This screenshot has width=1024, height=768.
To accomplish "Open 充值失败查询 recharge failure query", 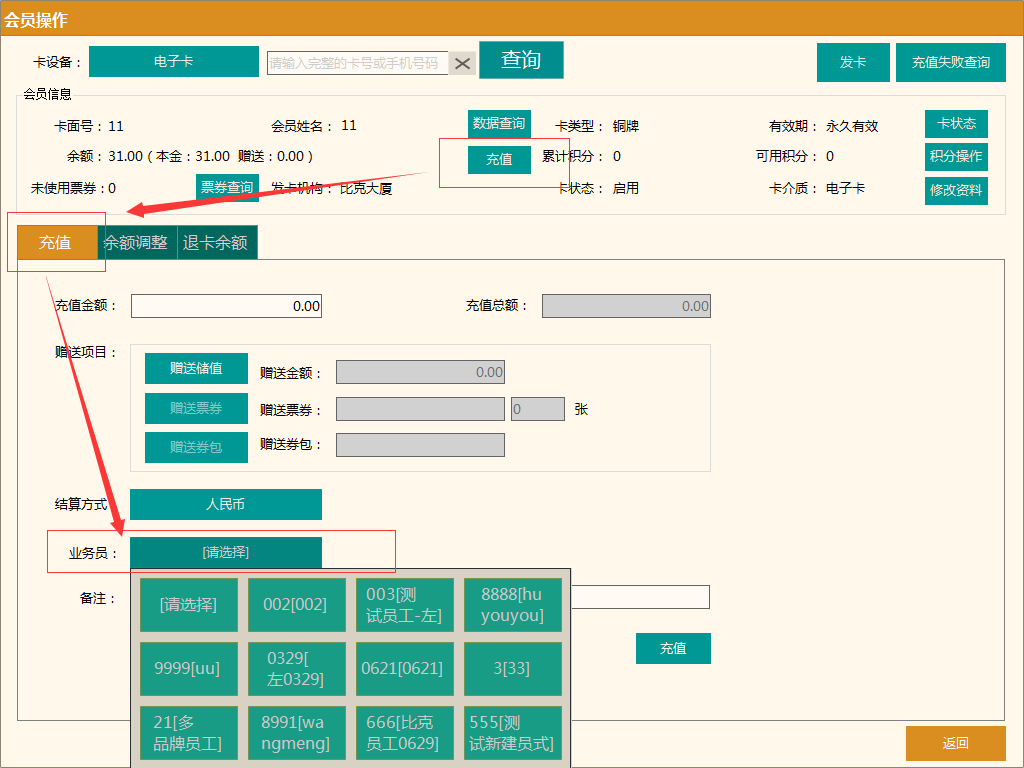I will click(x=950, y=61).
